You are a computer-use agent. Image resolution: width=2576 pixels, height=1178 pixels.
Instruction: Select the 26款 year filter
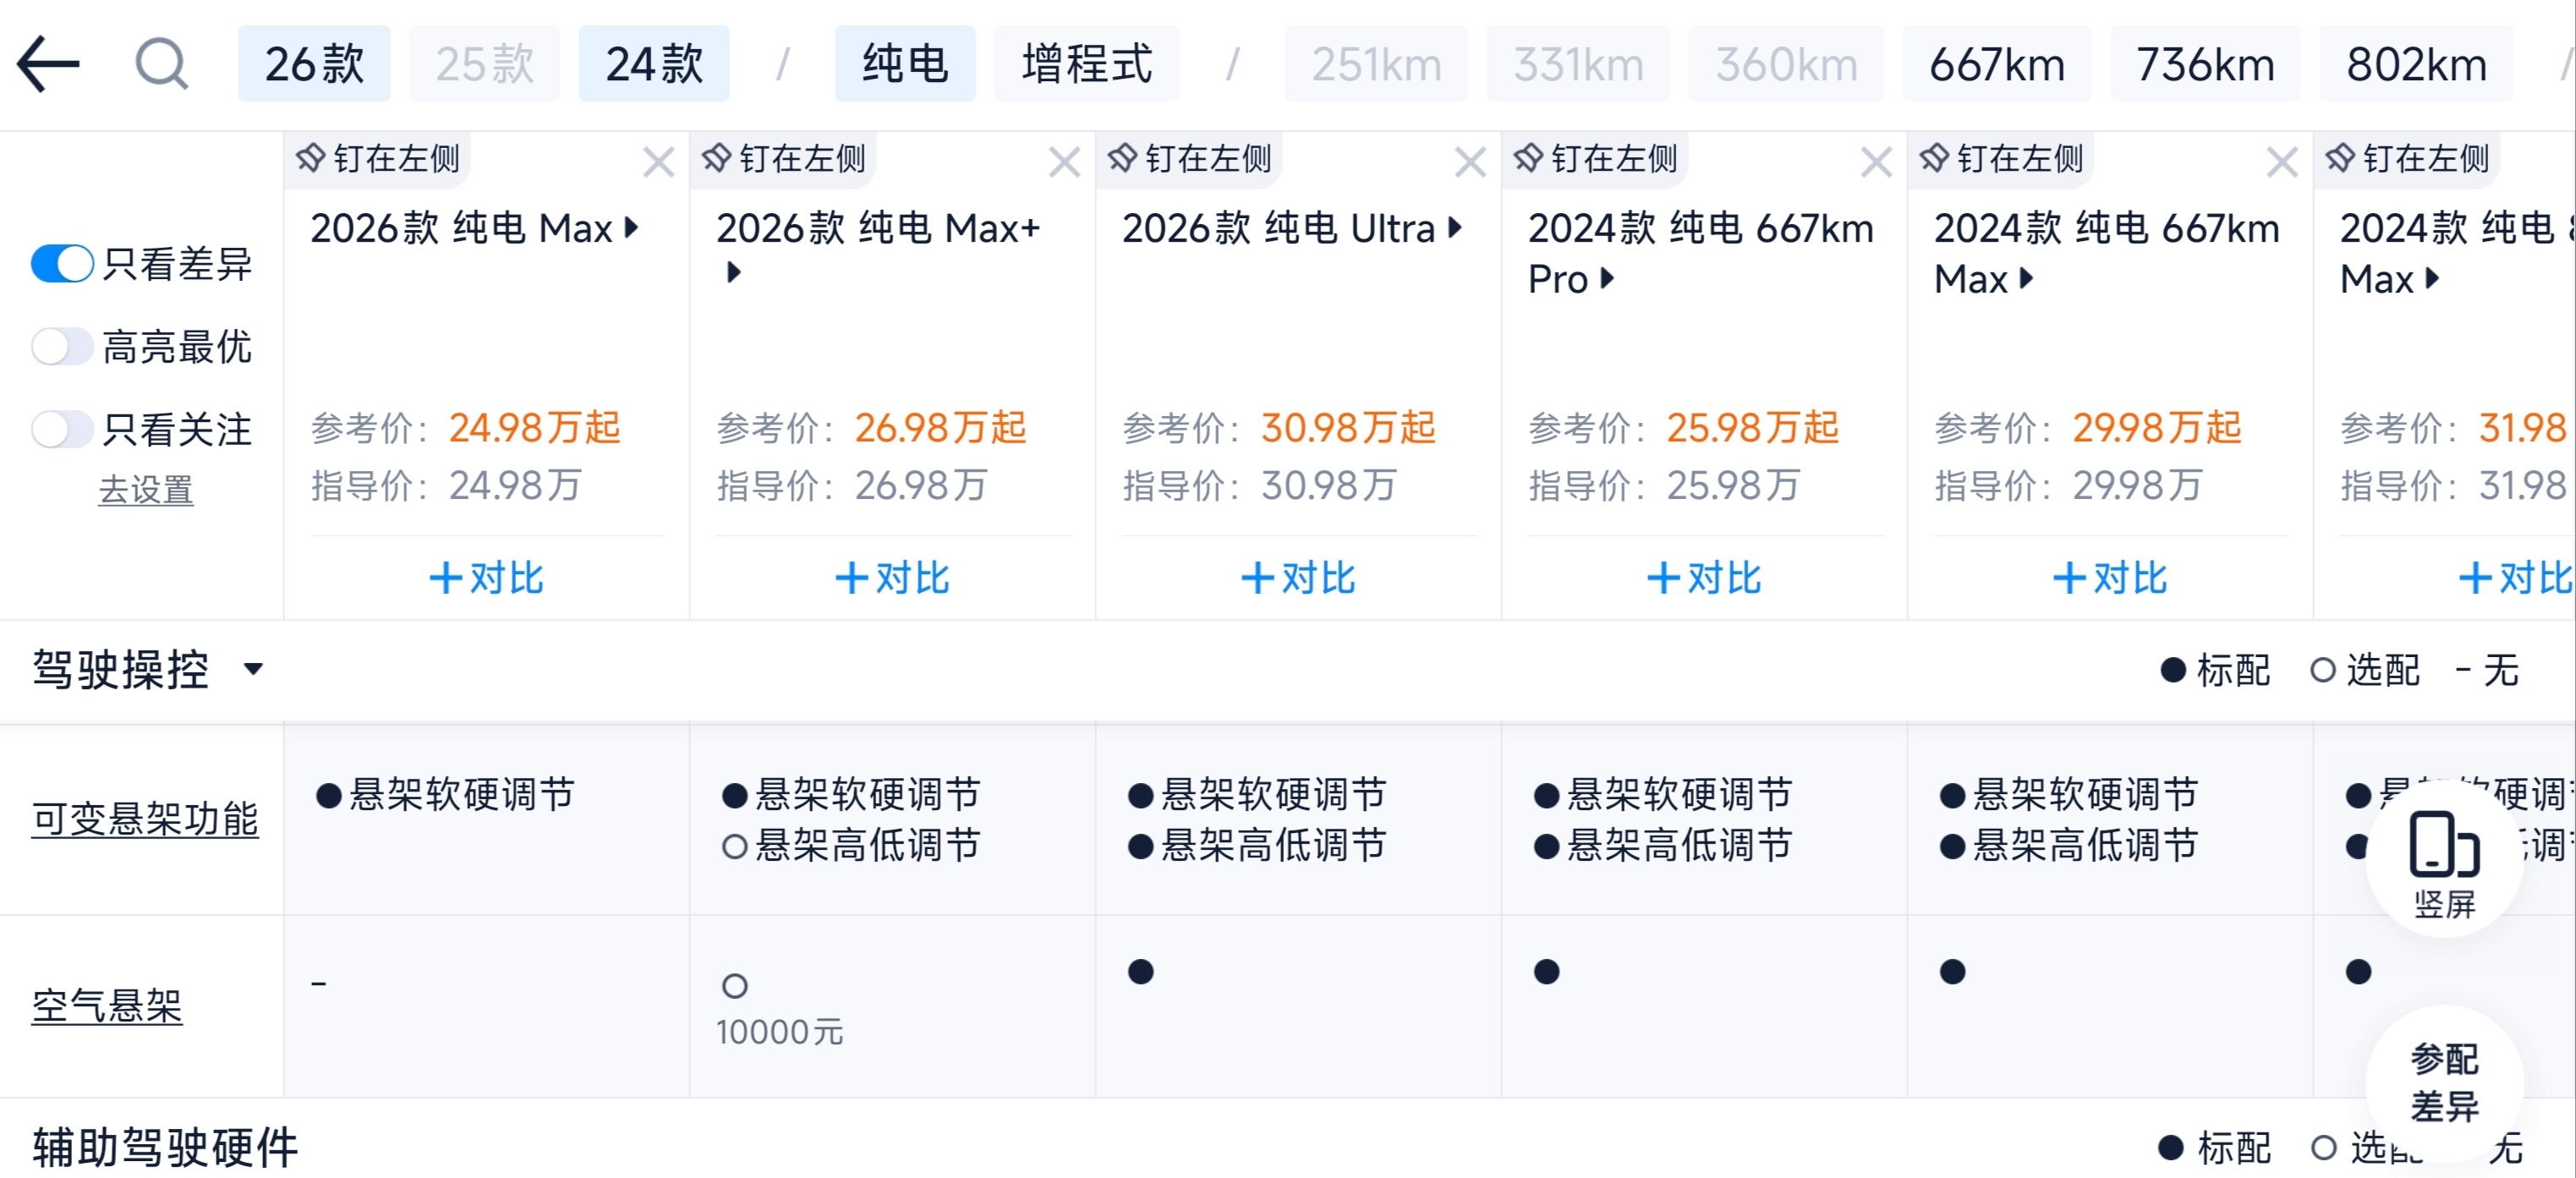pos(314,64)
